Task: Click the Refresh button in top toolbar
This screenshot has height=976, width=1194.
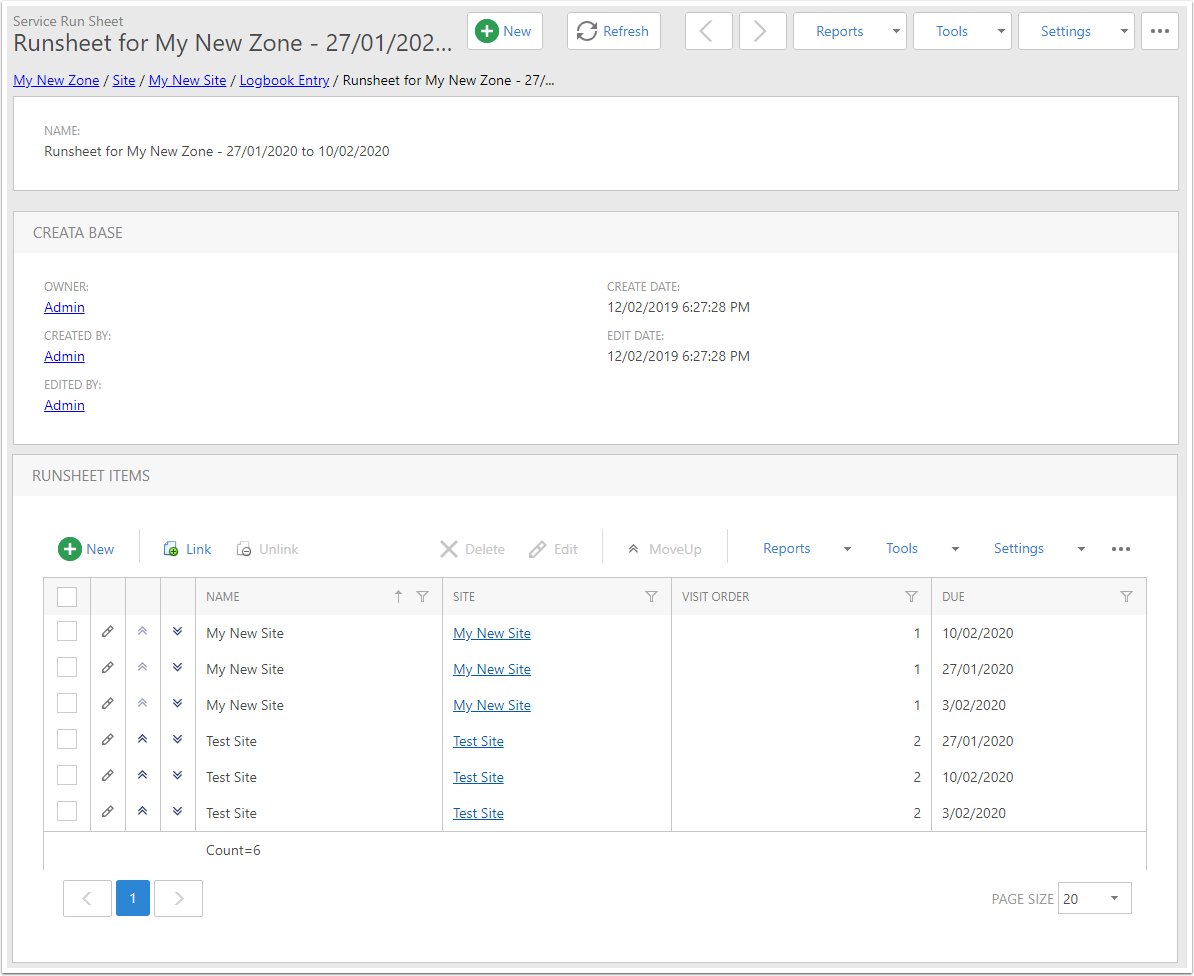Action: click(x=614, y=31)
